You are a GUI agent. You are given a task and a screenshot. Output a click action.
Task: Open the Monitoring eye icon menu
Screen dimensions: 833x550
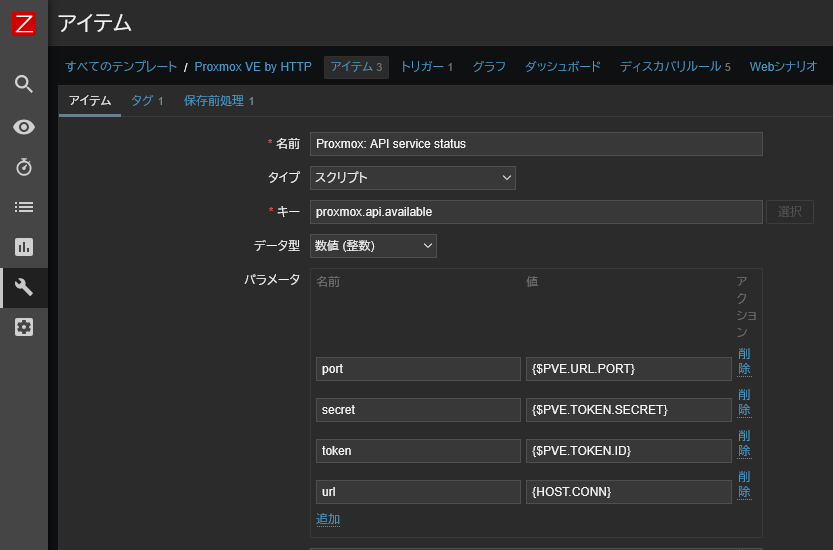[x=24, y=127]
